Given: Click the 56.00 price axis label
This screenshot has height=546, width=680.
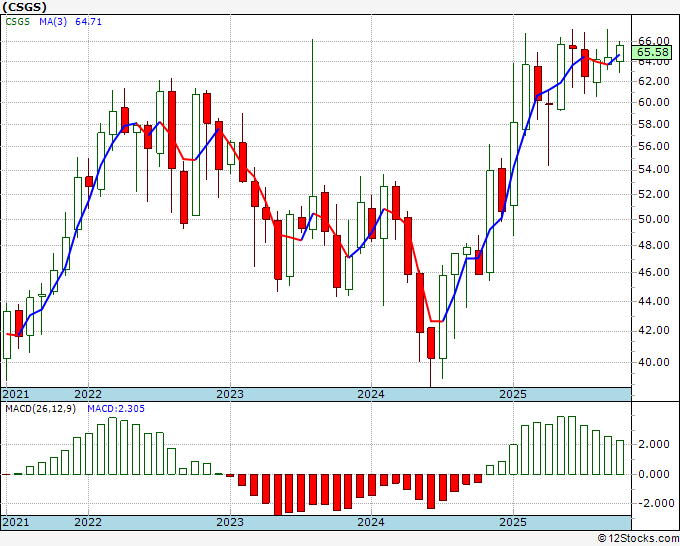Looking at the screenshot, I should click(654, 146).
